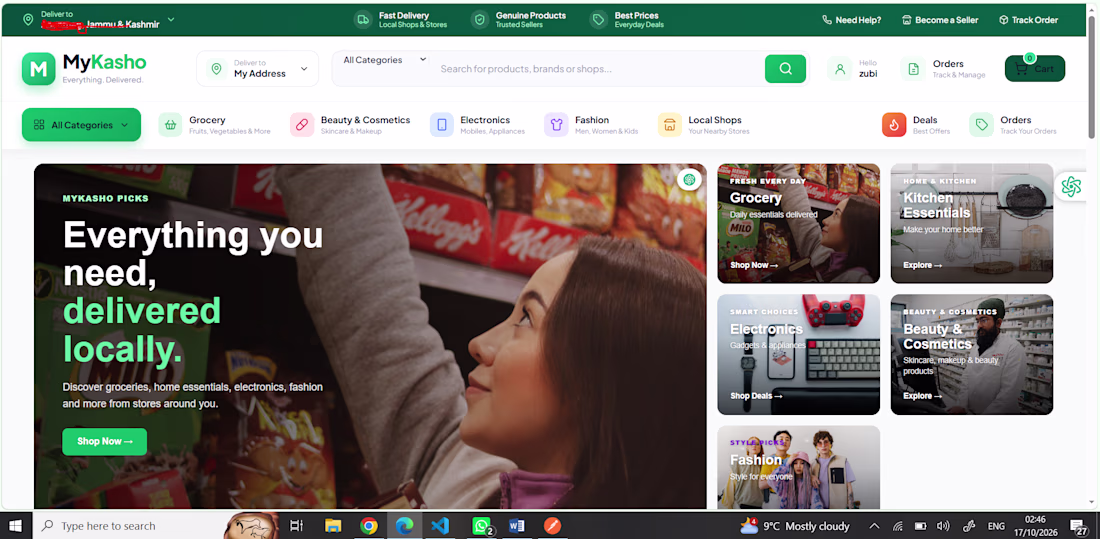Click hero banner Shop Now button
Image resolution: width=1100 pixels, height=539 pixels.
tap(105, 441)
